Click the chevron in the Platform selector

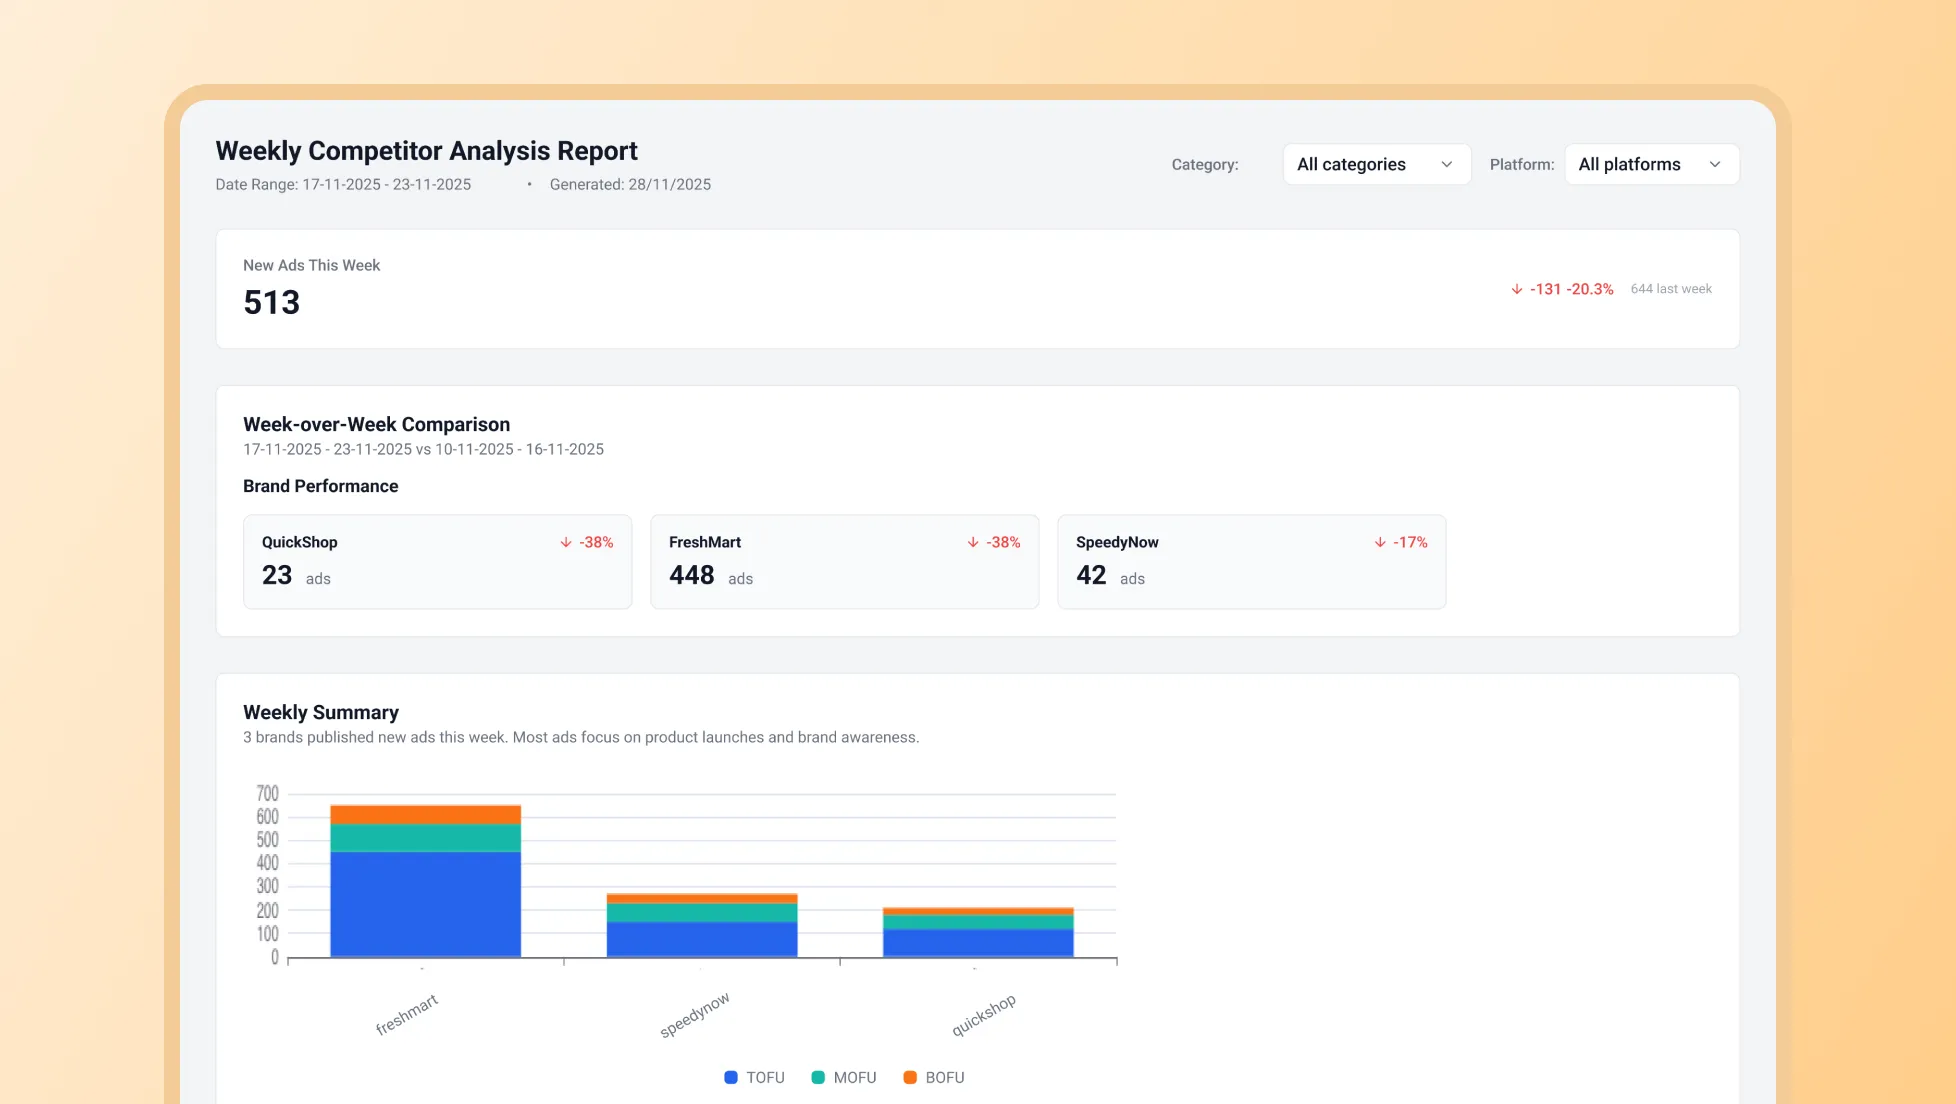(1715, 164)
